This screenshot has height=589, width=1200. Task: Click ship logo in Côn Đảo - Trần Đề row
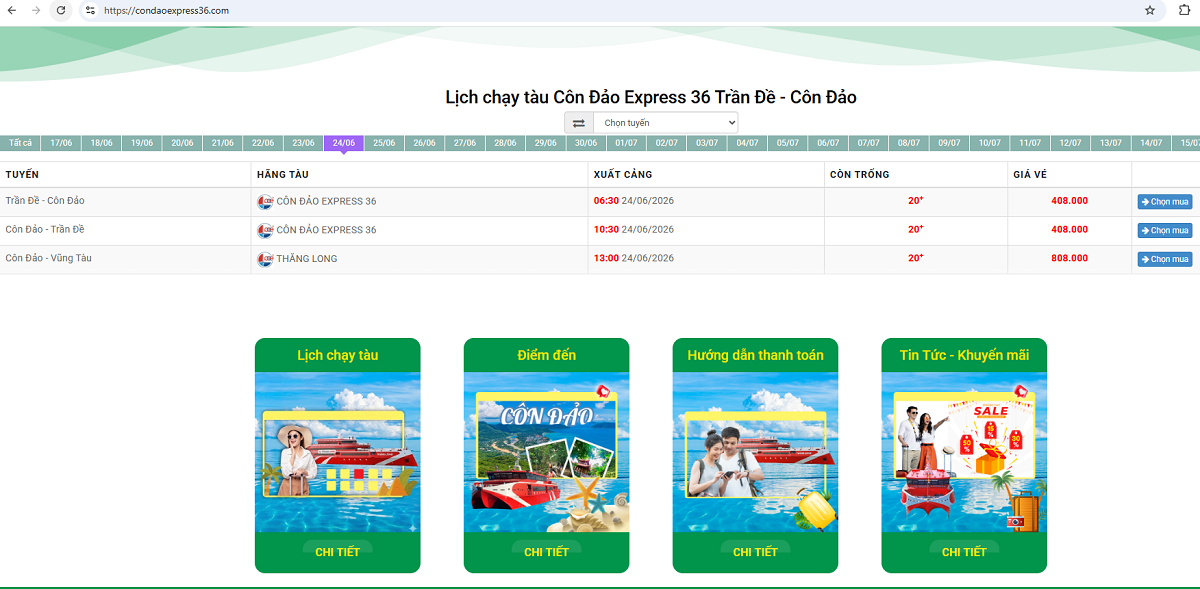pos(265,230)
